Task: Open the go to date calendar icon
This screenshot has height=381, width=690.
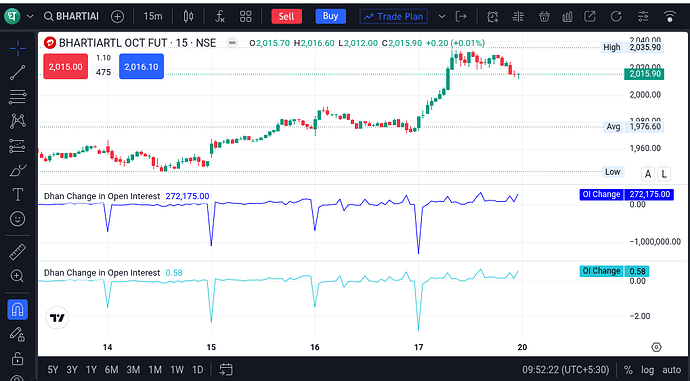Action: pyautogui.click(x=226, y=370)
